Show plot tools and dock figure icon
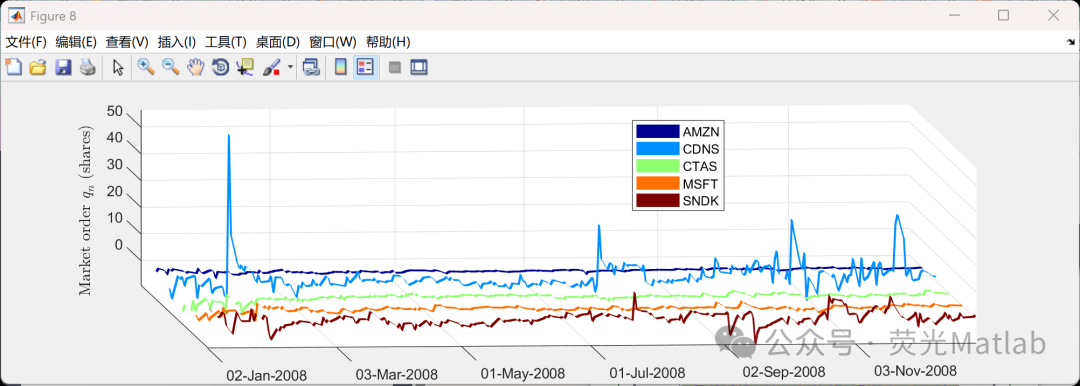The height and width of the screenshot is (386, 1080). click(x=419, y=68)
